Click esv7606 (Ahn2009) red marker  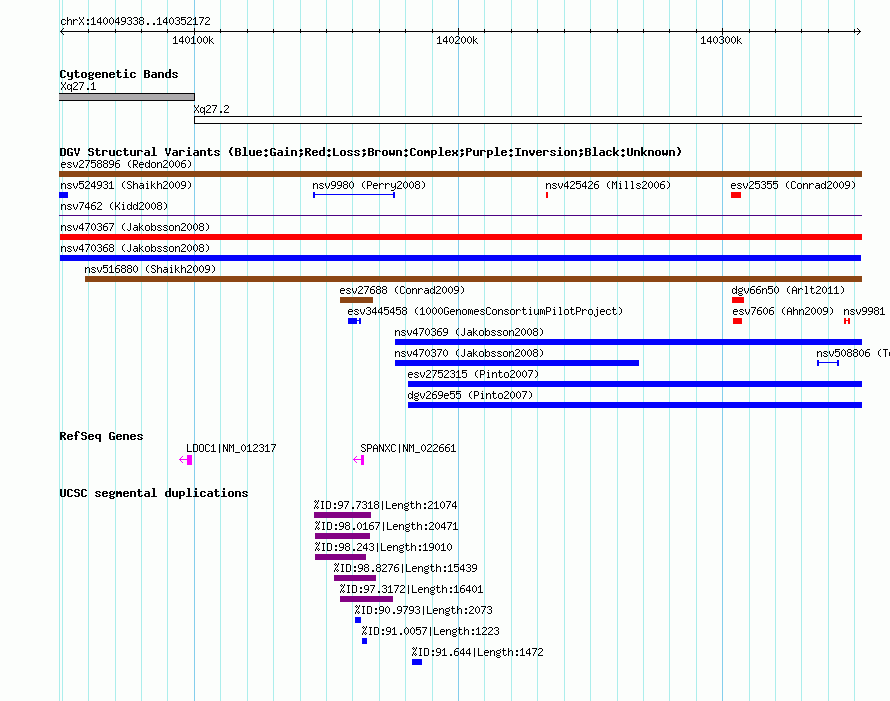[737, 321]
